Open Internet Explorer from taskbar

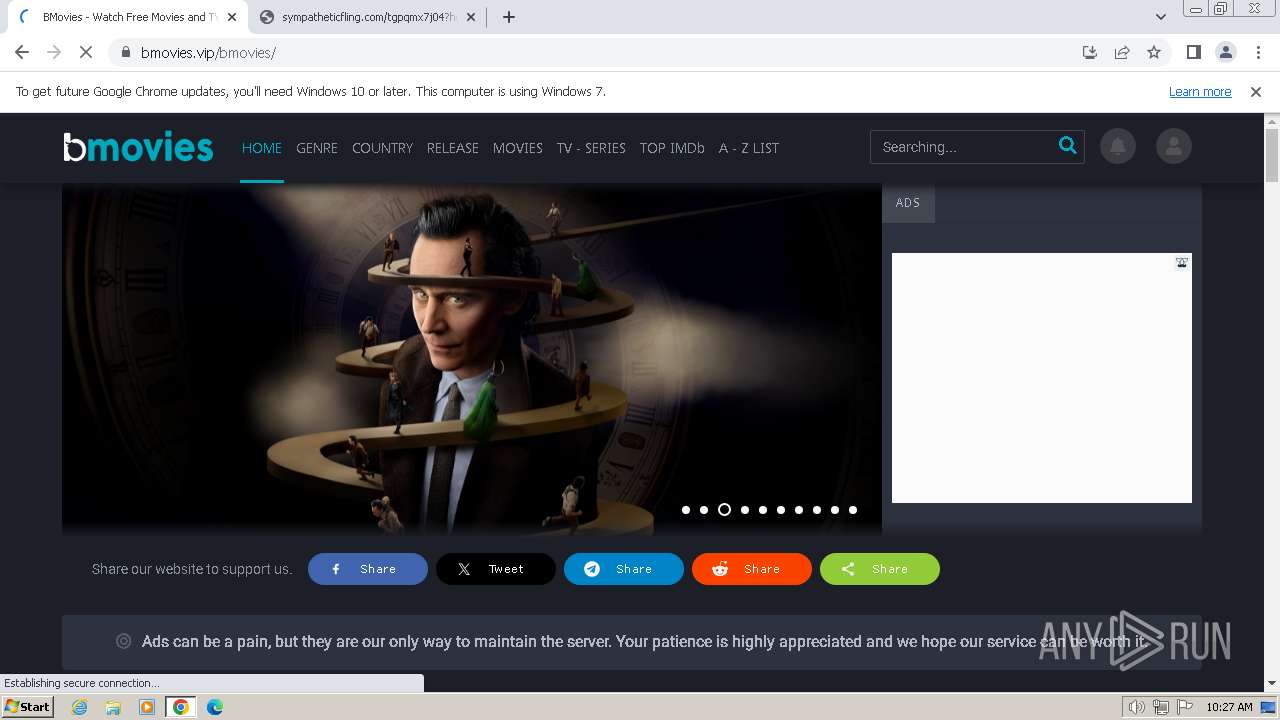tap(79, 707)
